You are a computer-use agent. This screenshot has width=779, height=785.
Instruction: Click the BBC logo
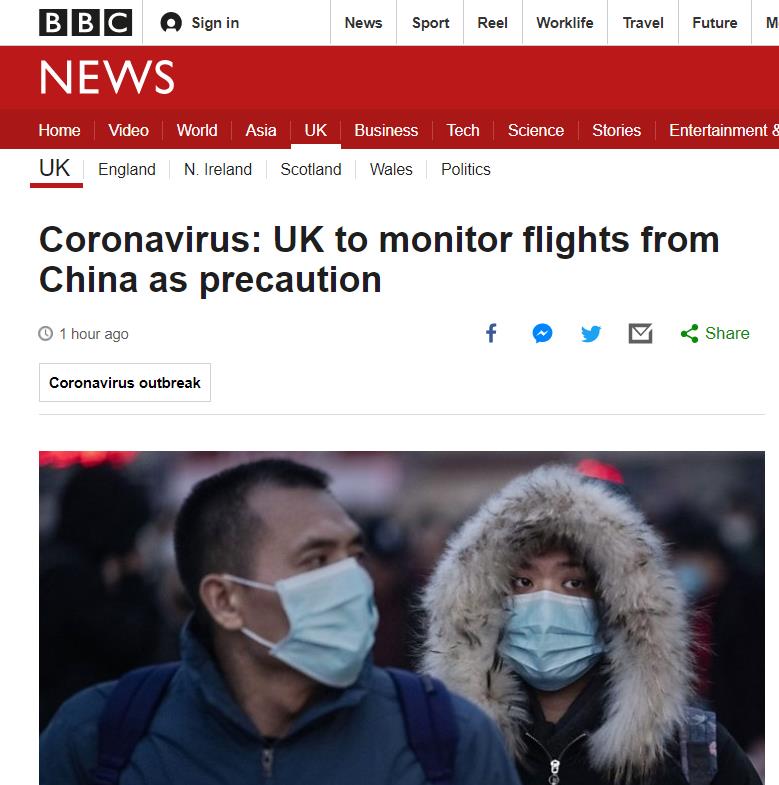86,23
